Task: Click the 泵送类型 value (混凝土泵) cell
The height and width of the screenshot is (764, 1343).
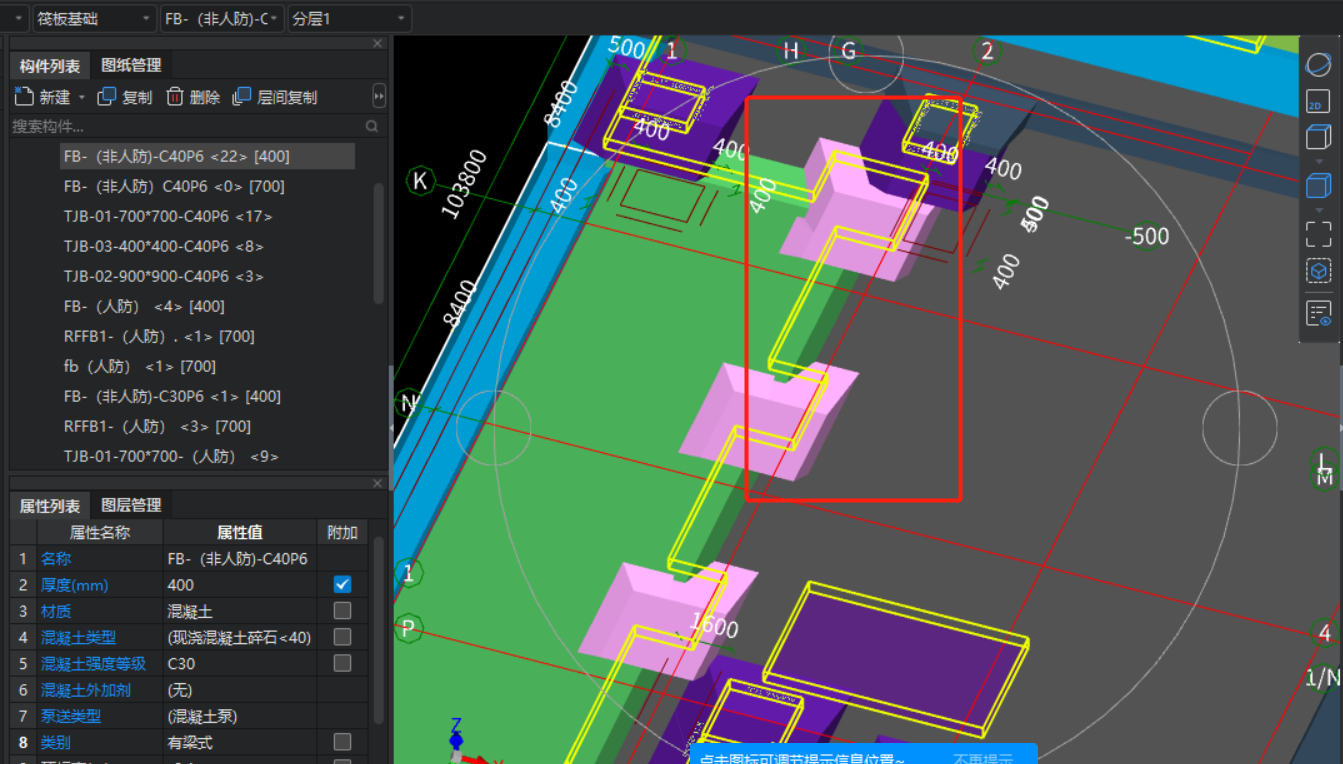Action: (x=240, y=716)
